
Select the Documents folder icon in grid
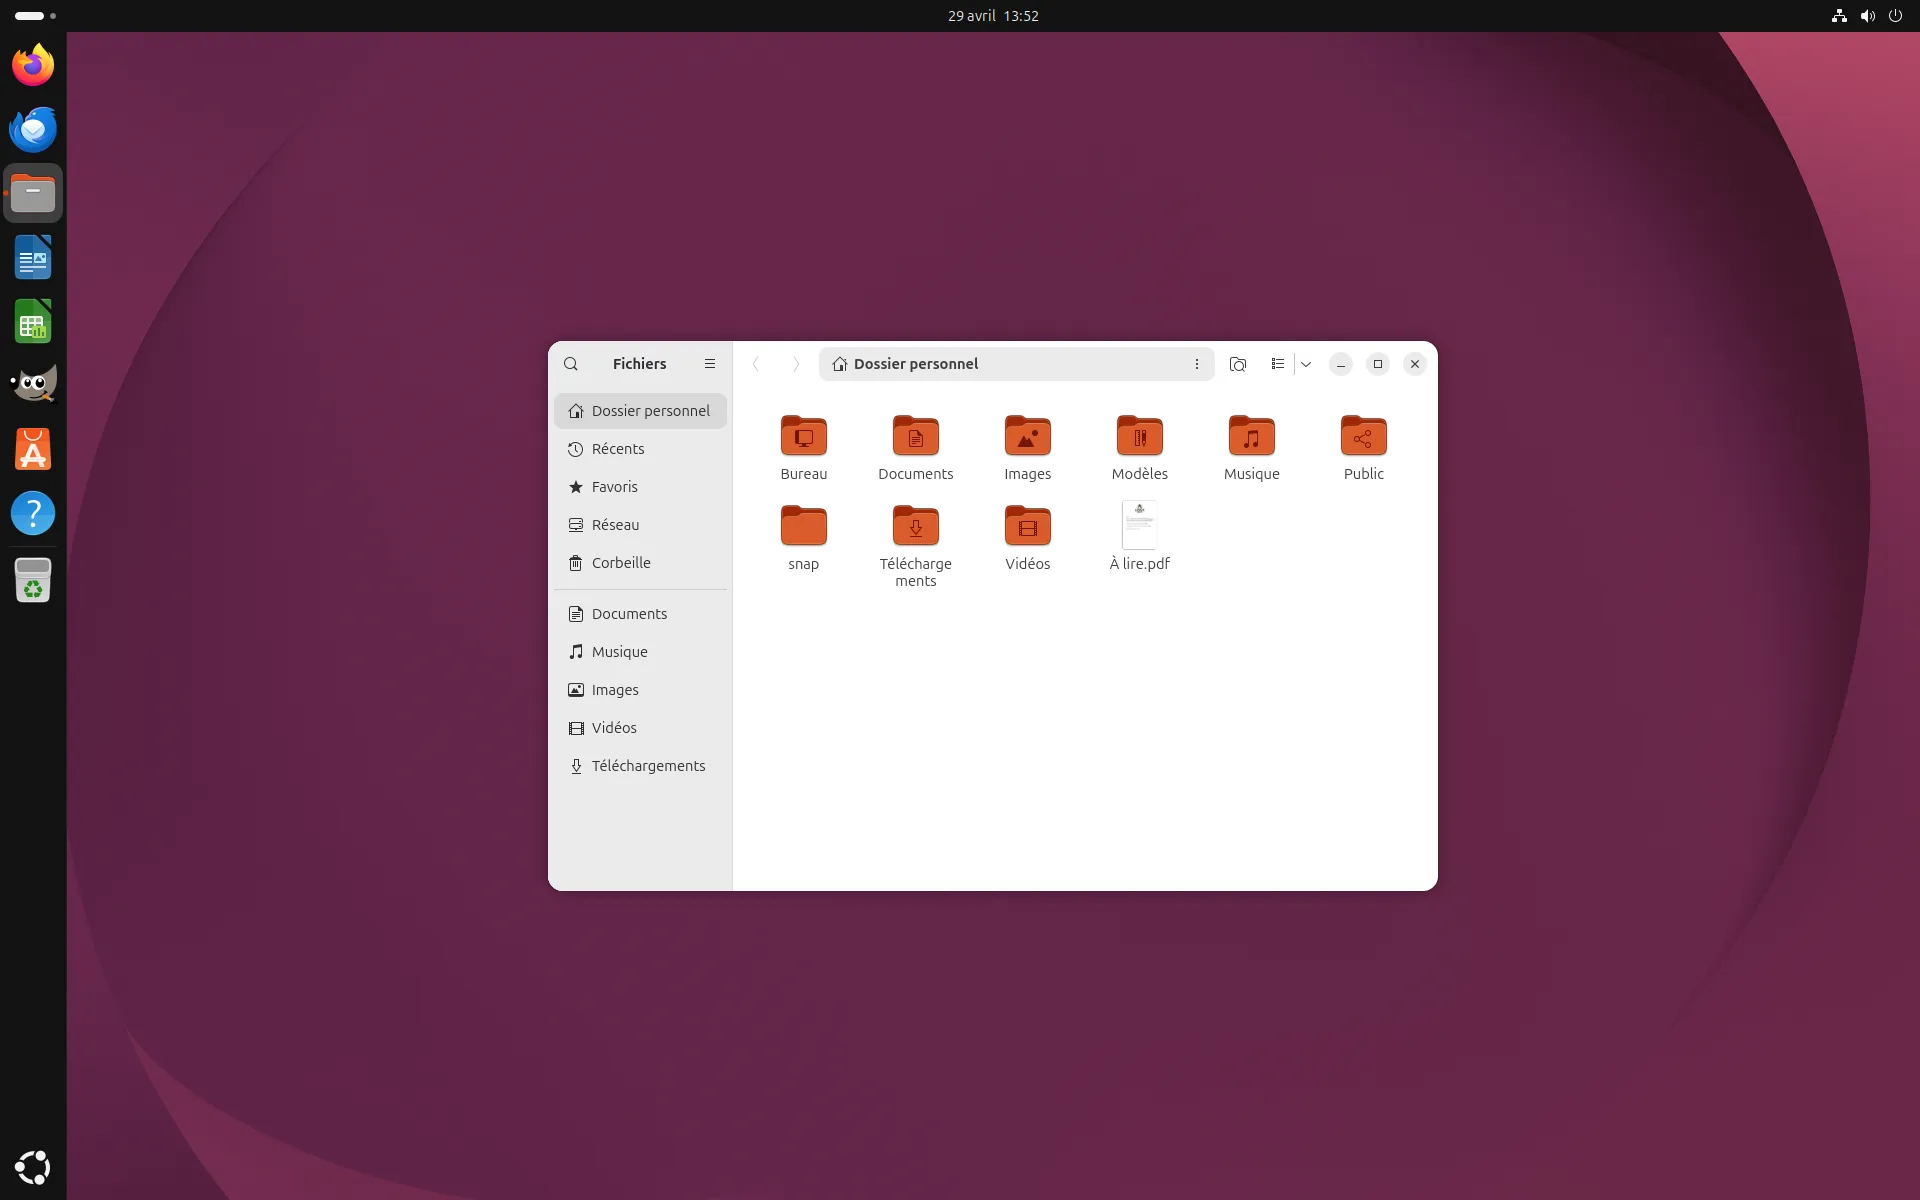916,436
